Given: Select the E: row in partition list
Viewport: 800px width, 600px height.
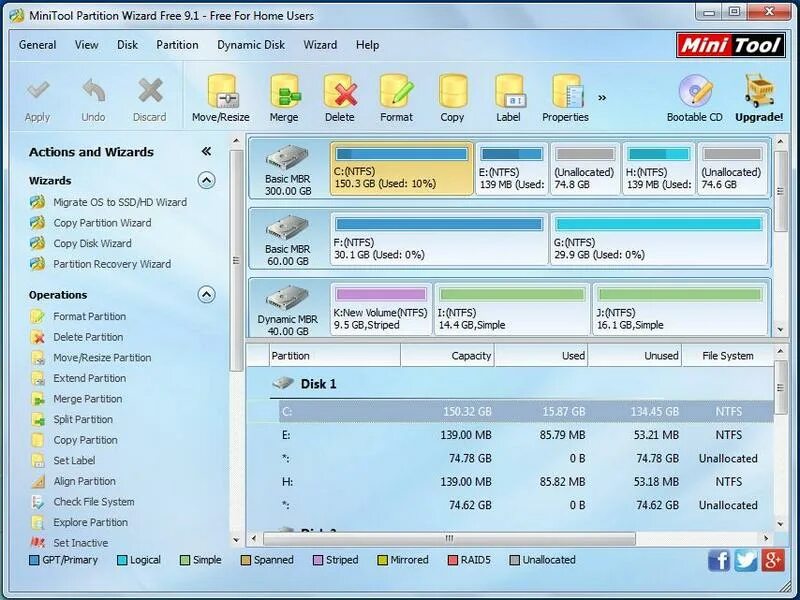Looking at the screenshot, I should tap(526, 435).
